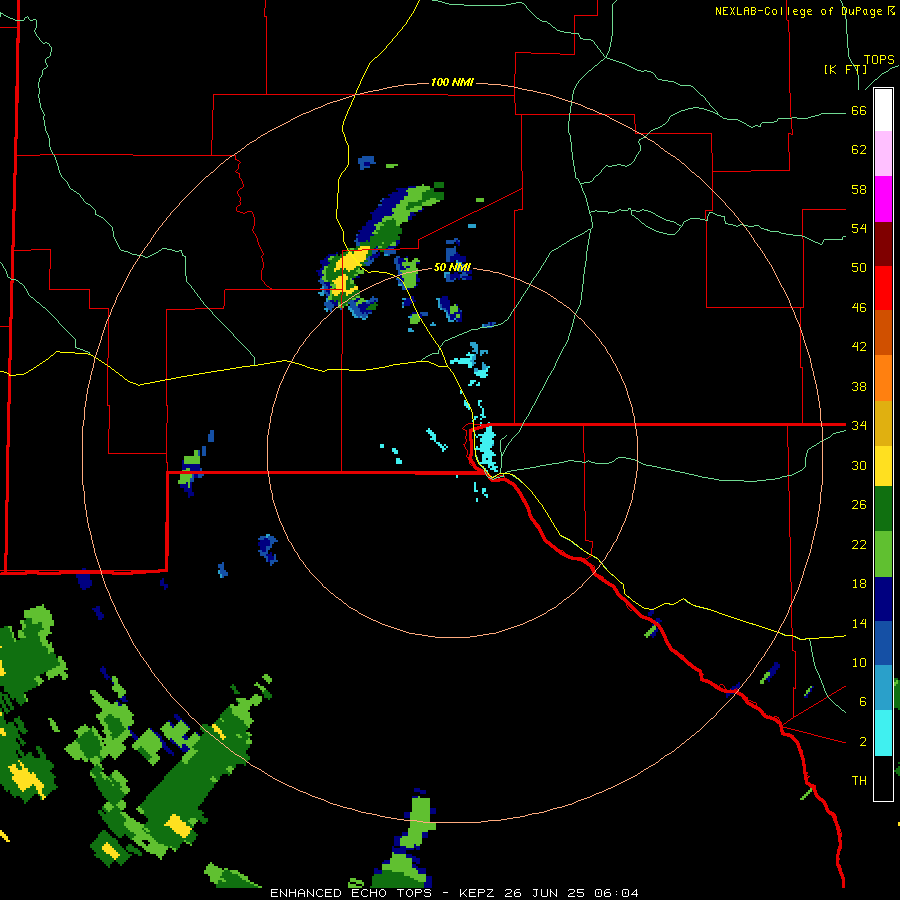The image size is (900, 900).
Task: Click the '2' legend value
Action: 863,741
